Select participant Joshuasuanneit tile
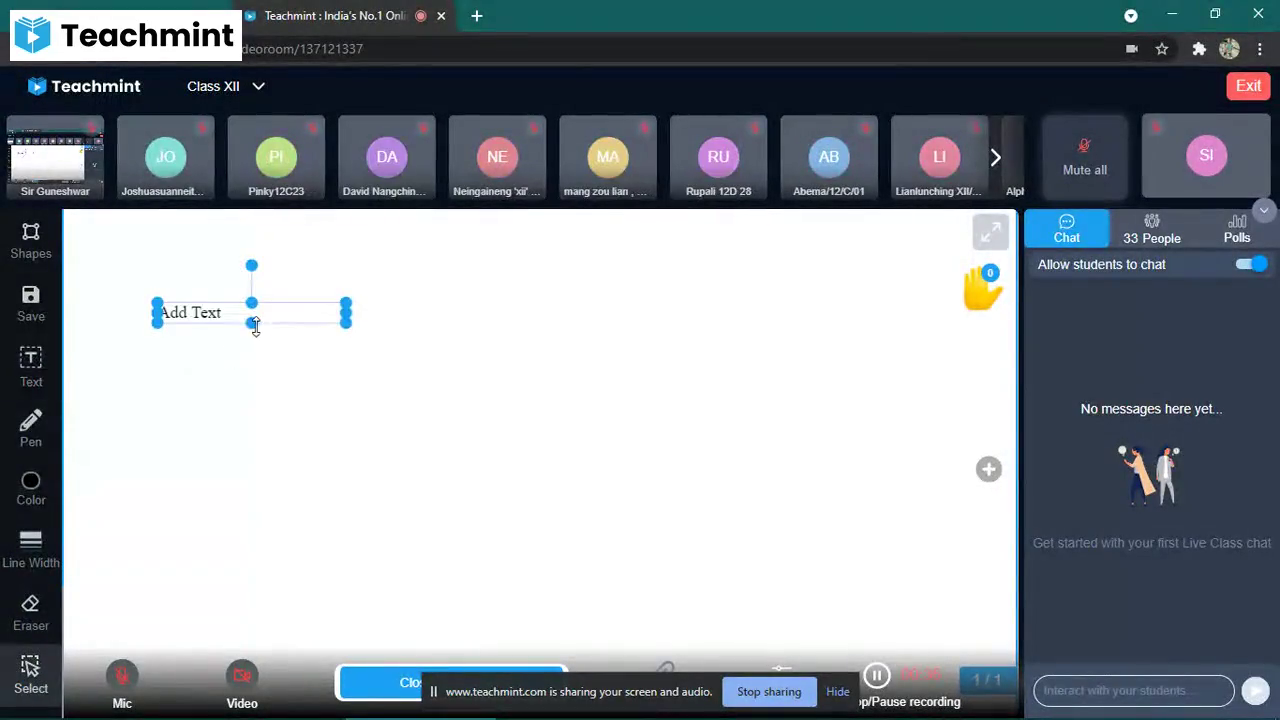Screen dimensions: 1280x720 165,157
